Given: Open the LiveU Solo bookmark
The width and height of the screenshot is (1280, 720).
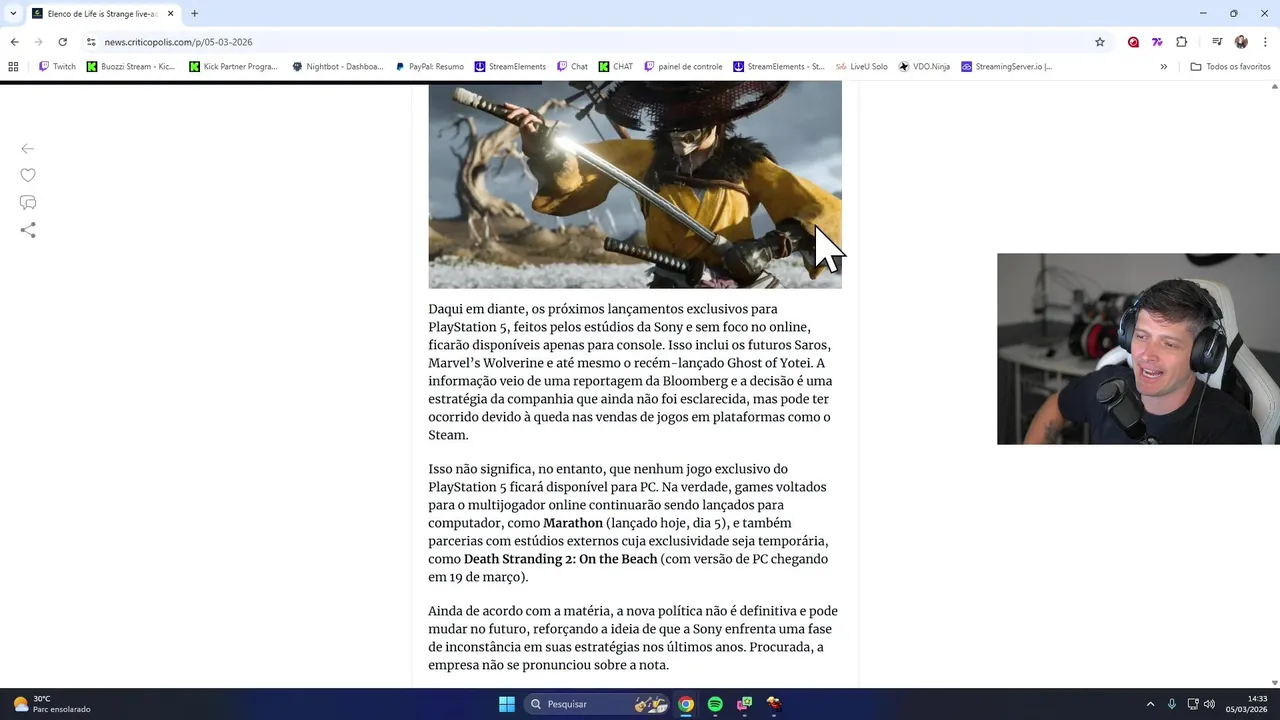Looking at the screenshot, I should point(861,67).
